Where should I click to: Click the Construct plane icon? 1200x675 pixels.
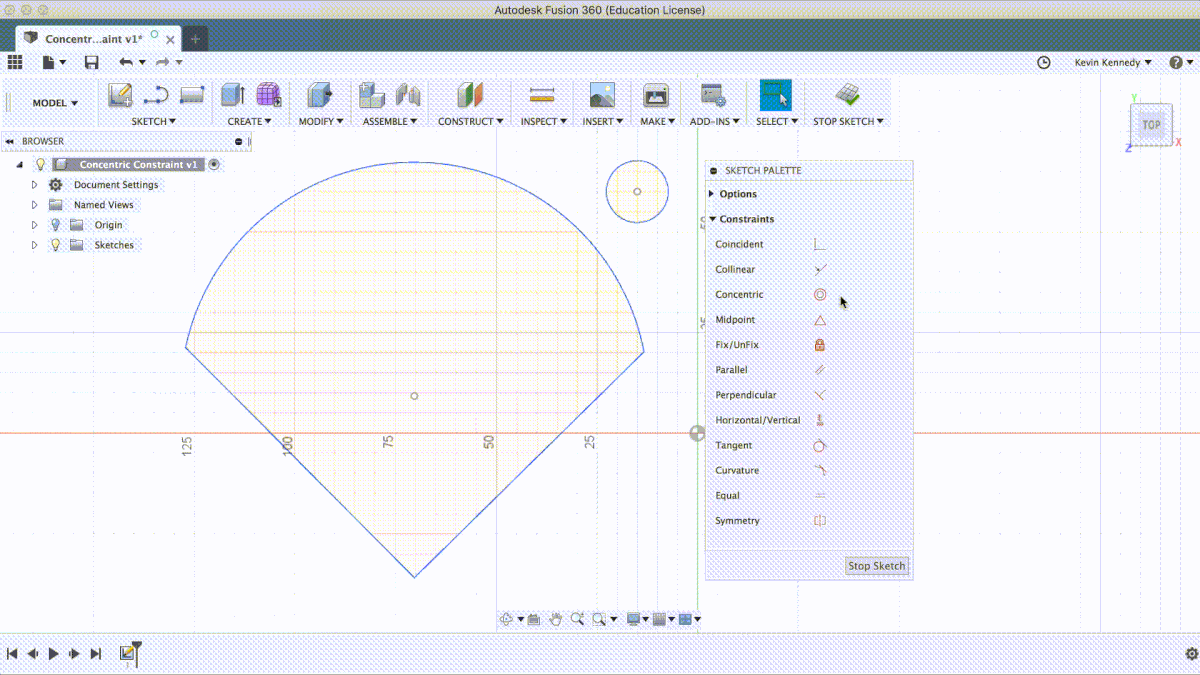[x=470, y=96]
